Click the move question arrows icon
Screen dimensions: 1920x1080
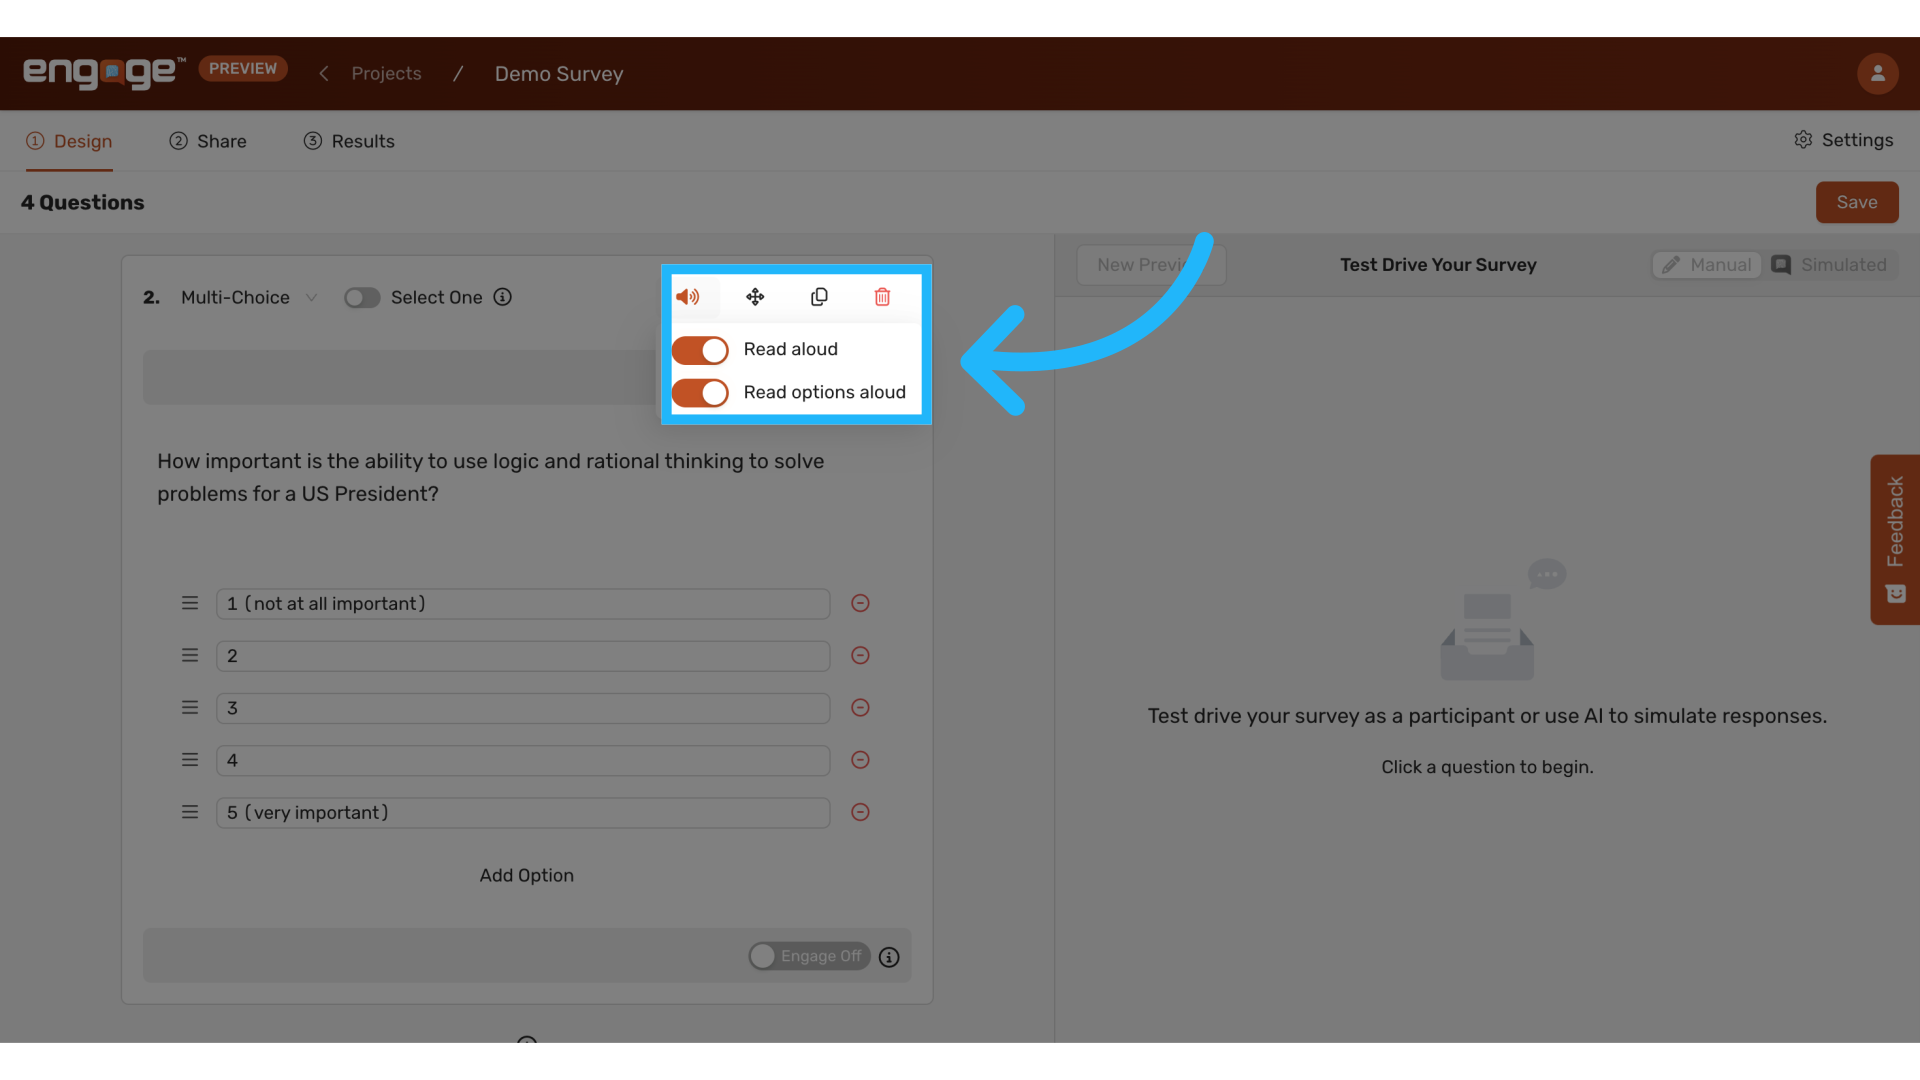pos(755,297)
